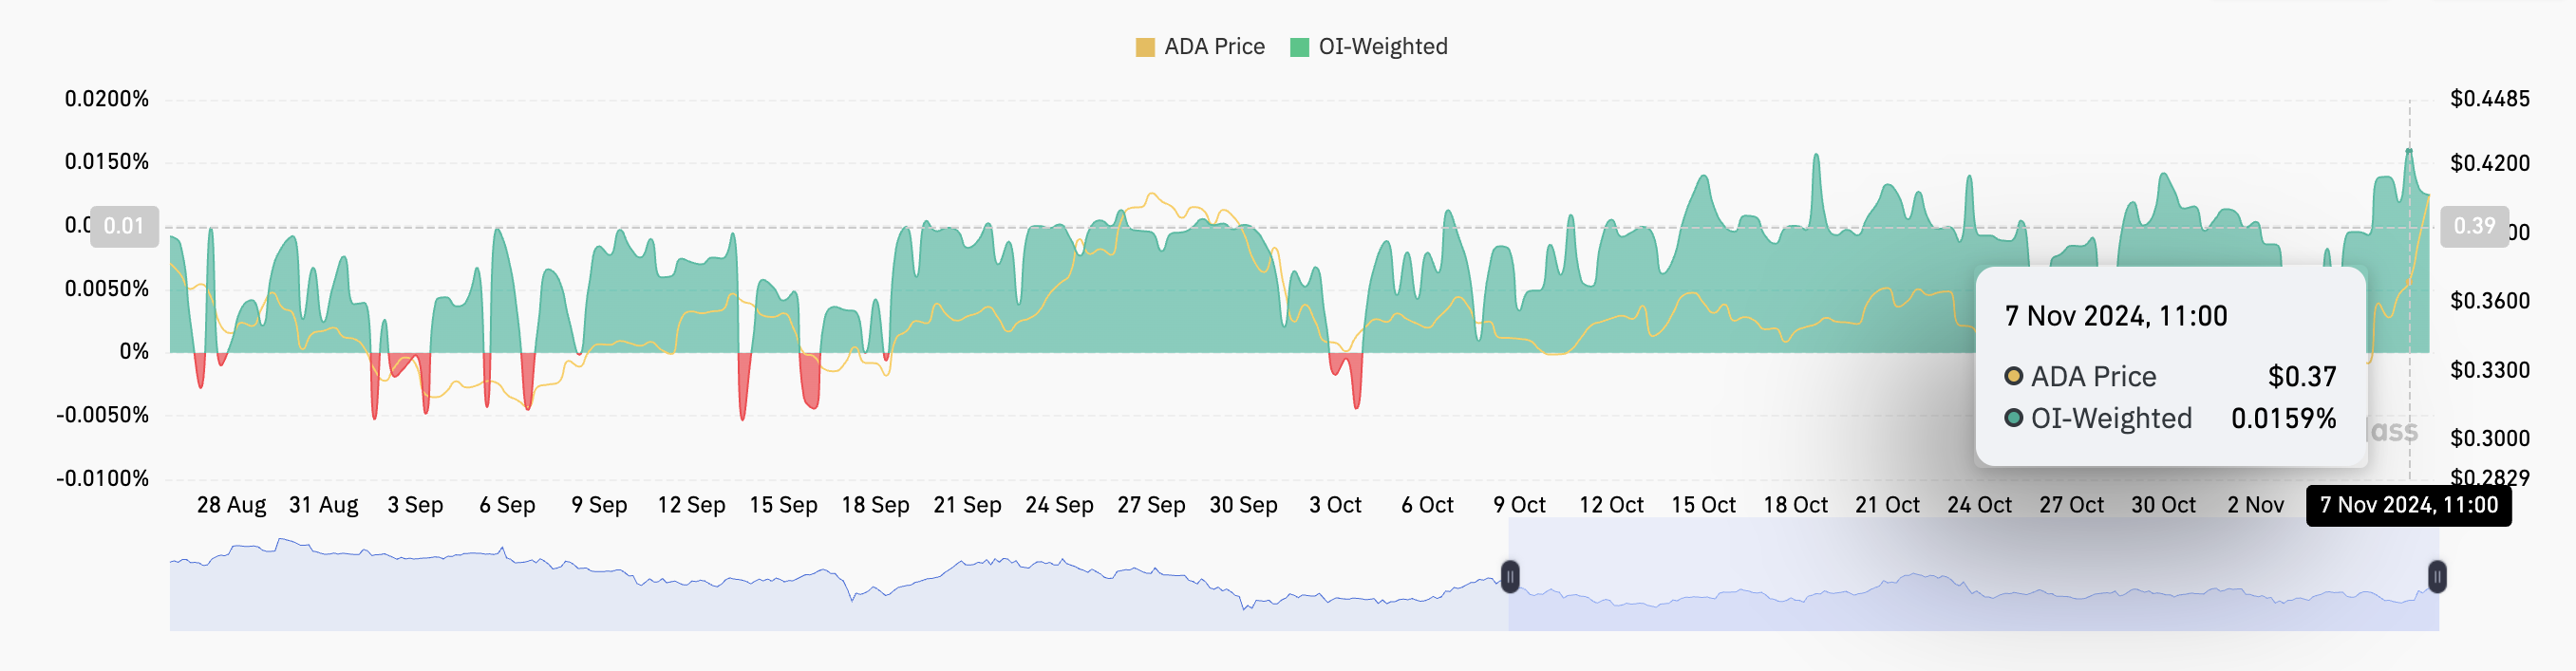Click the gray 0.01 crosshair value badge
The height and width of the screenshot is (671, 2576).
click(124, 226)
